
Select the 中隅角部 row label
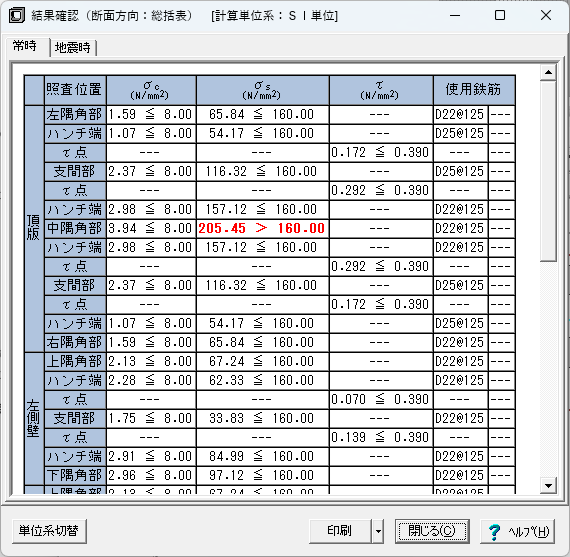[x=75, y=229]
